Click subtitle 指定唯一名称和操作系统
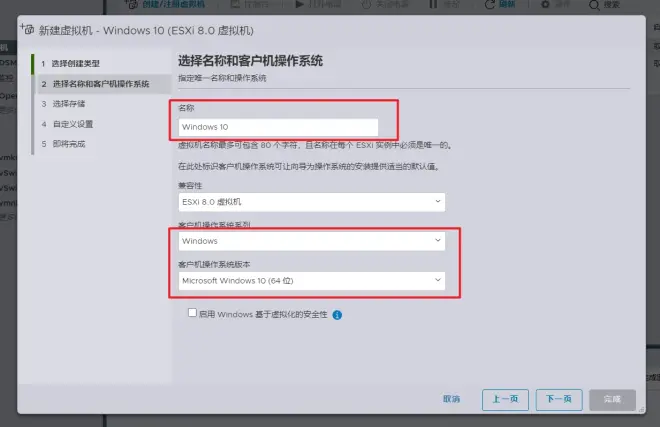The height and width of the screenshot is (427, 660). [222, 78]
